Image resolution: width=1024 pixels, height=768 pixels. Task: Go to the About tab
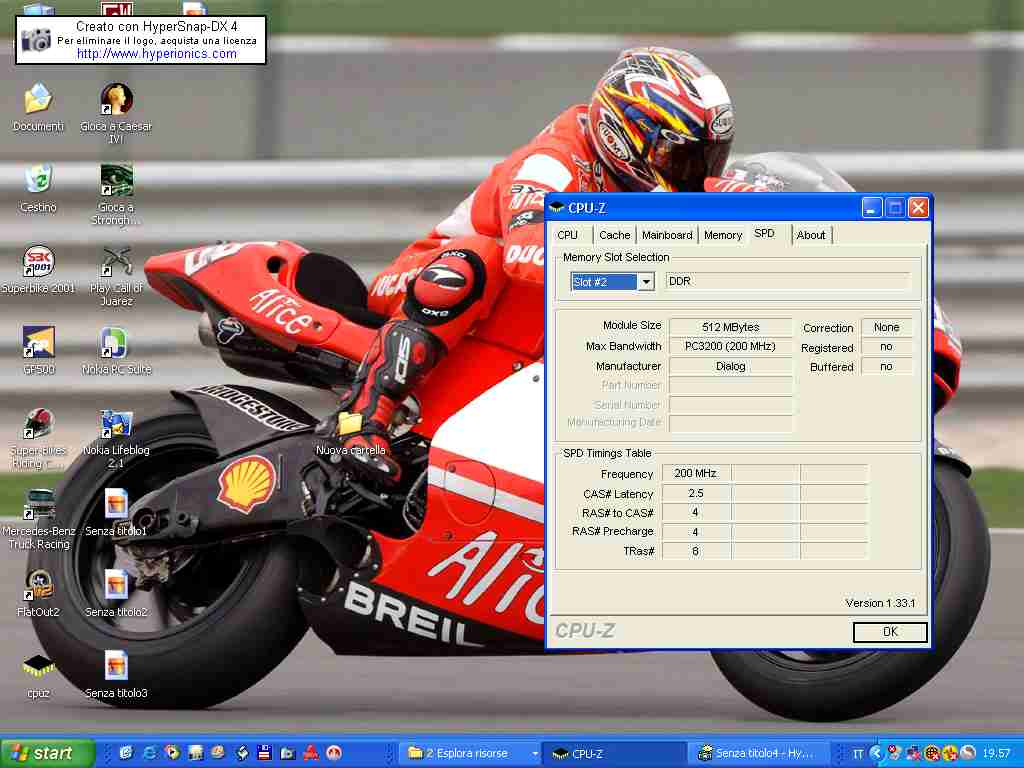pyautogui.click(x=811, y=235)
